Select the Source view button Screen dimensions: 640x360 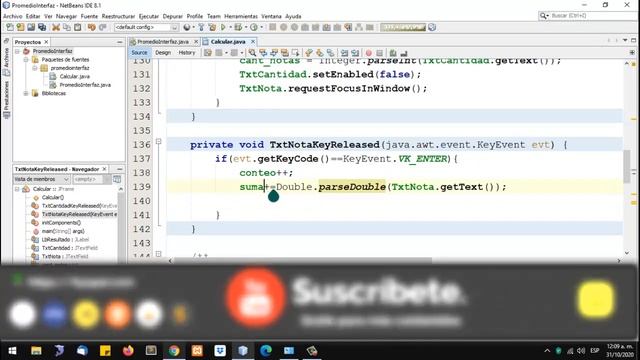[x=139, y=53]
